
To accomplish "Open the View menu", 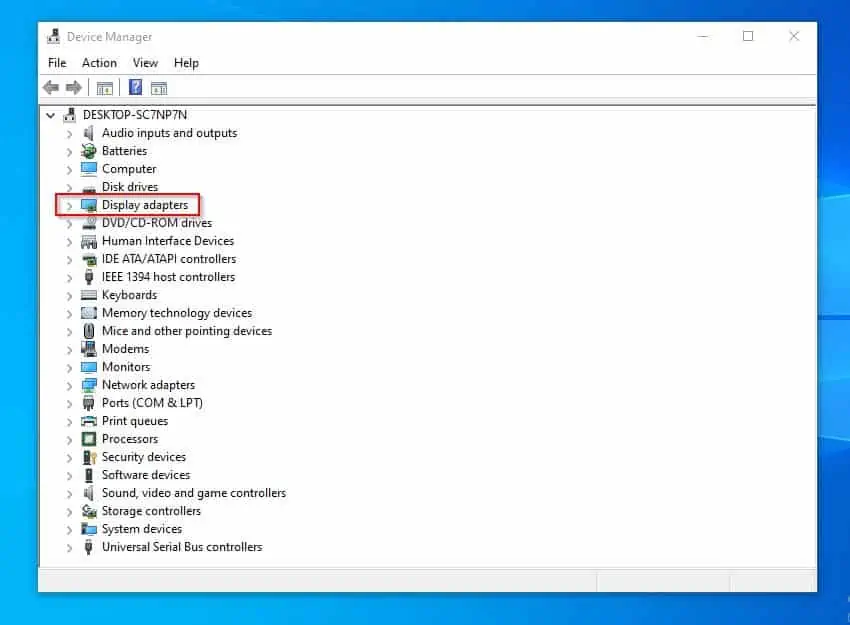I will 145,63.
